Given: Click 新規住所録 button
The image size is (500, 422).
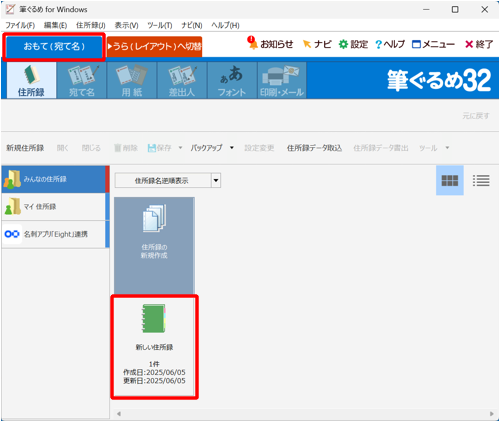Looking at the screenshot, I should coord(25,148).
